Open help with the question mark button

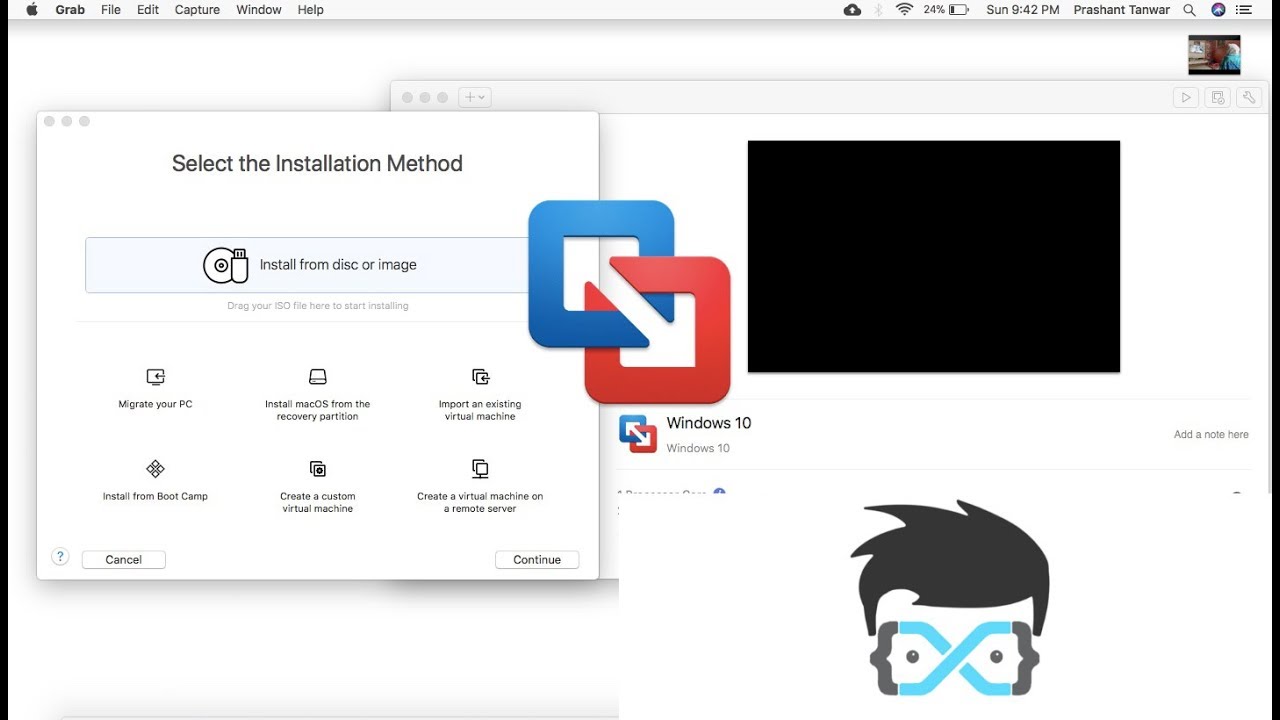pos(60,557)
